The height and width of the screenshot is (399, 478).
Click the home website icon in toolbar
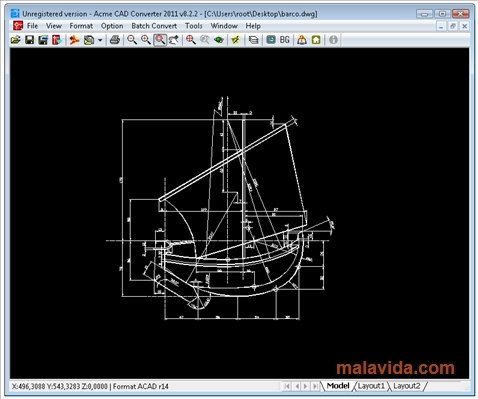[316, 40]
